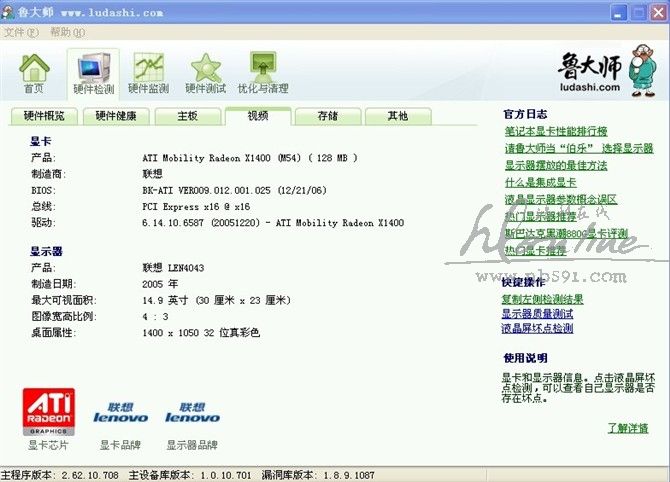Click status bar 漏洞库版本: 1.8.9.1087
Viewport: 670px width, 482px height.
318,475
